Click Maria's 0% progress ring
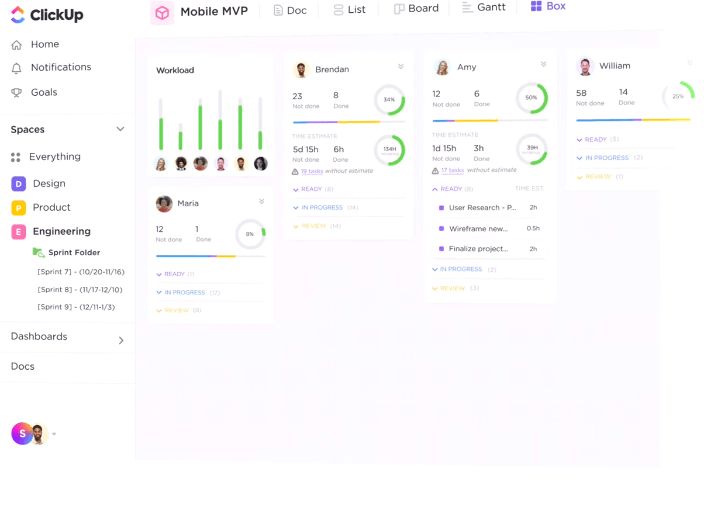The width and height of the screenshot is (715, 511). [x=250, y=234]
